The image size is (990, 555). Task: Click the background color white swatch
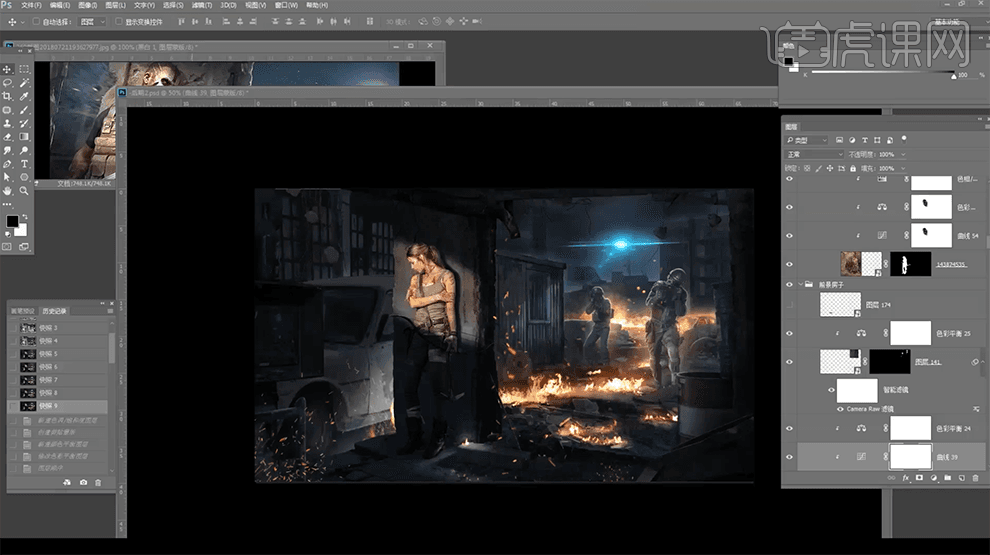(23, 230)
